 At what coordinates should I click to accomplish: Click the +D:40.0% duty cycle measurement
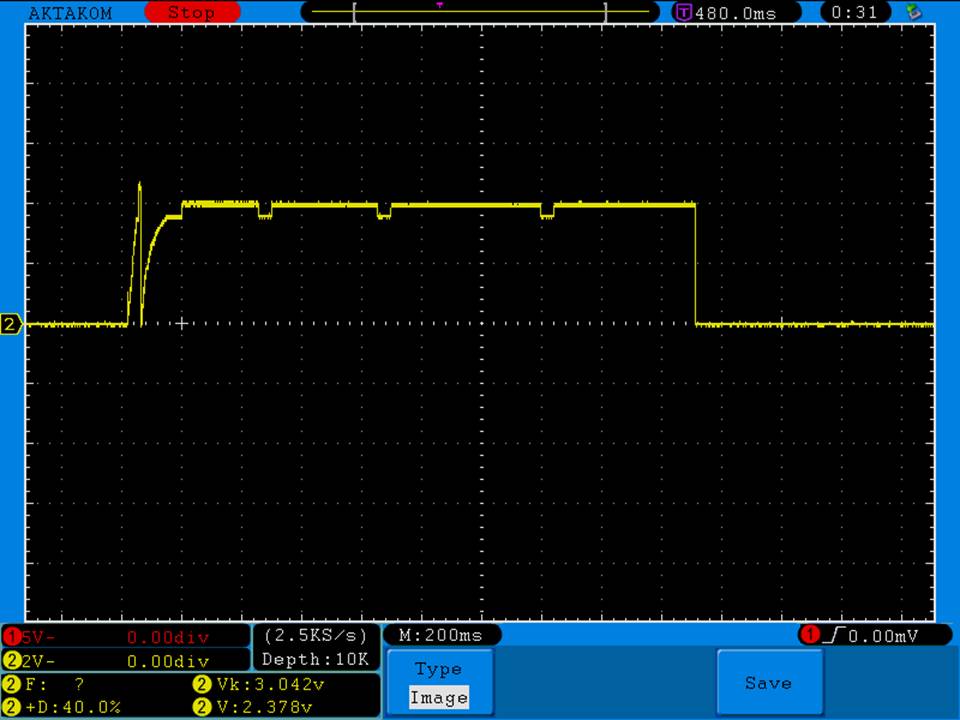click(68, 707)
